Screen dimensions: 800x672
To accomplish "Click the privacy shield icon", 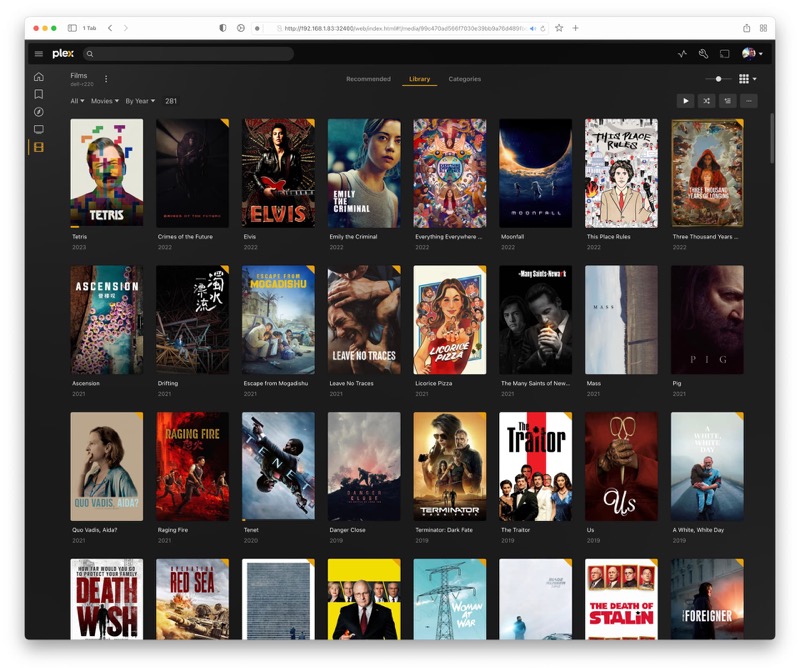I will pos(223,28).
